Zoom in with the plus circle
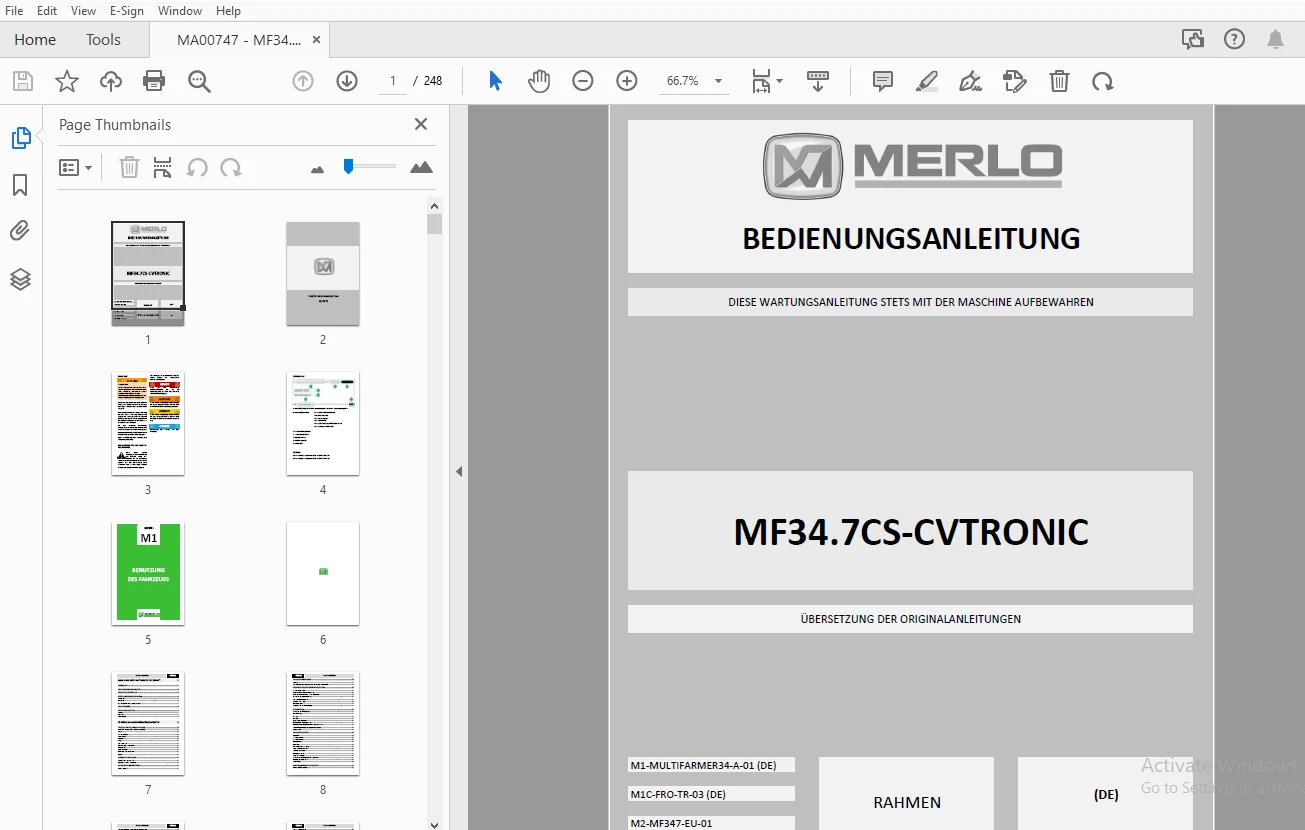This screenshot has height=830, width=1305. point(627,81)
